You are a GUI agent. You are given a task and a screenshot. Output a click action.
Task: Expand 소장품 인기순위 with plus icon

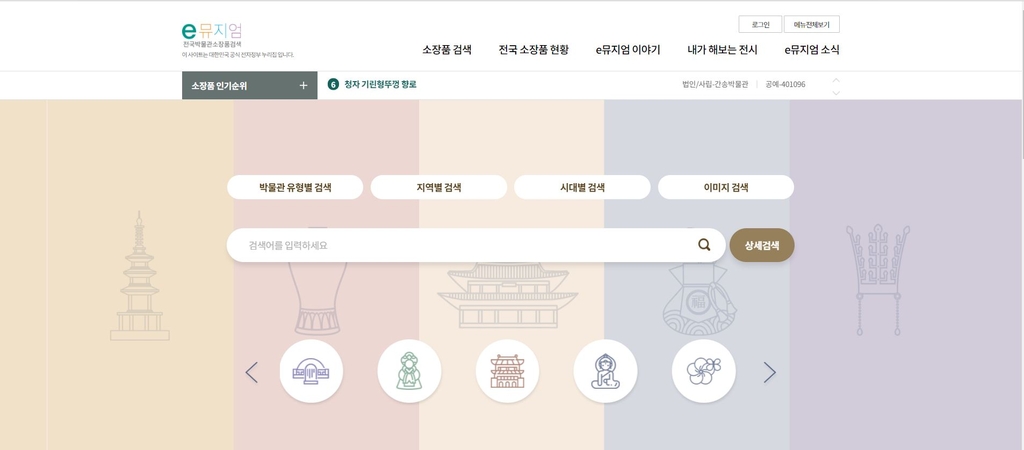pyautogui.click(x=303, y=85)
